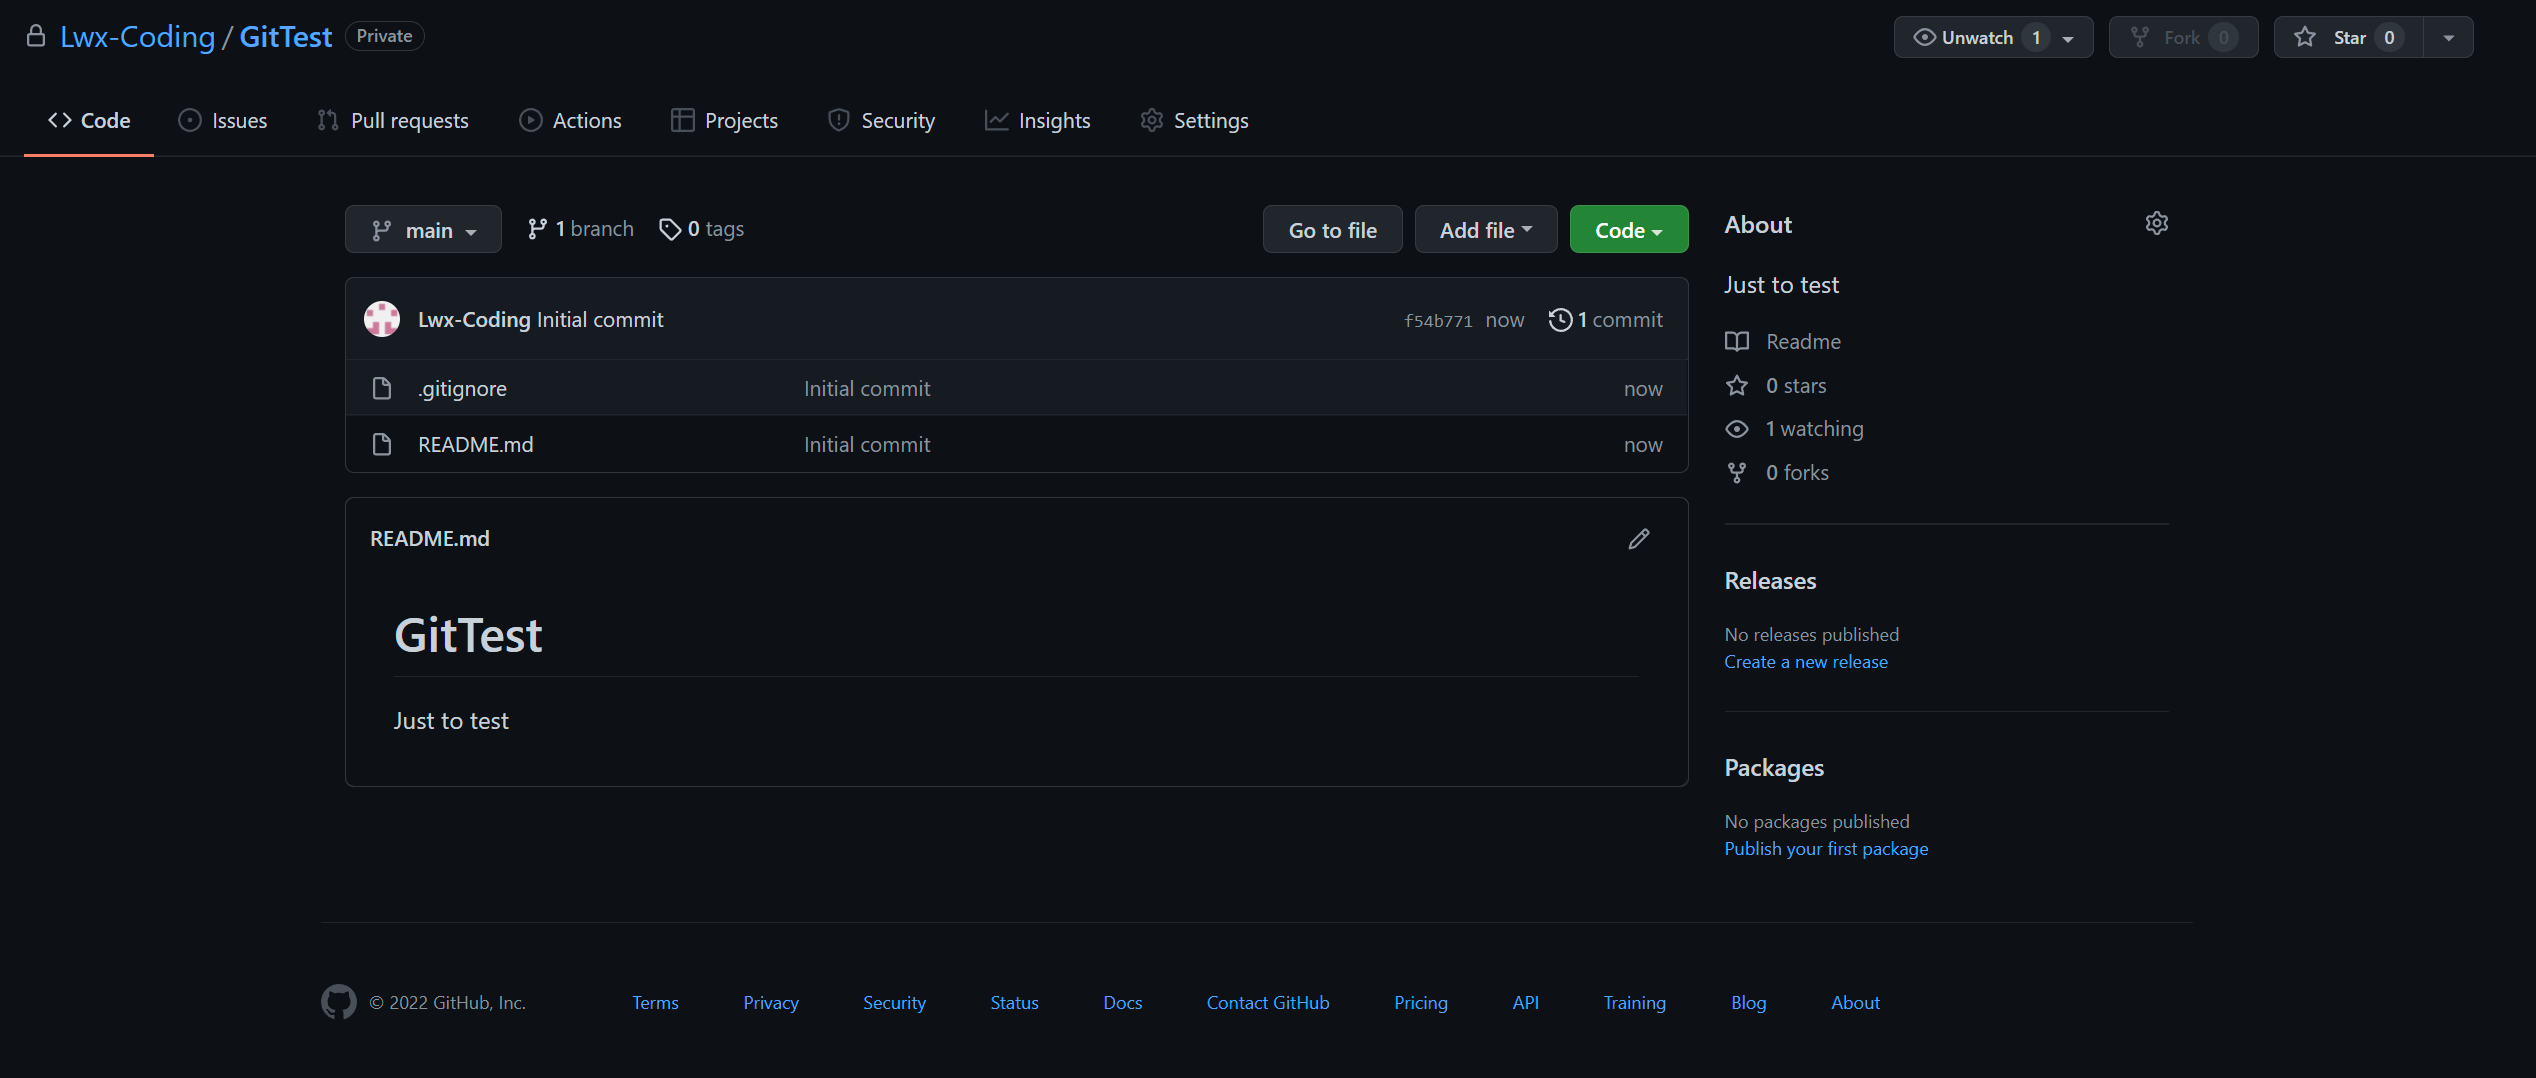Open the footer Blog link
The width and height of the screenshot is (2536, 1078).
pos(1749,1002)
